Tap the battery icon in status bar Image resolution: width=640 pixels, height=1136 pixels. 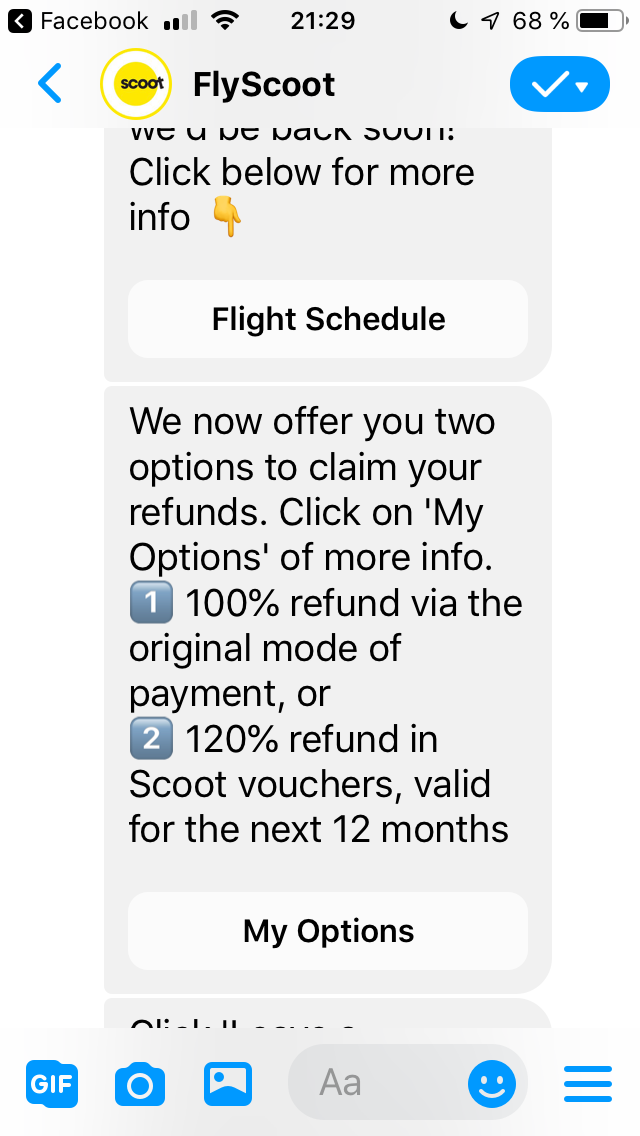603,22
